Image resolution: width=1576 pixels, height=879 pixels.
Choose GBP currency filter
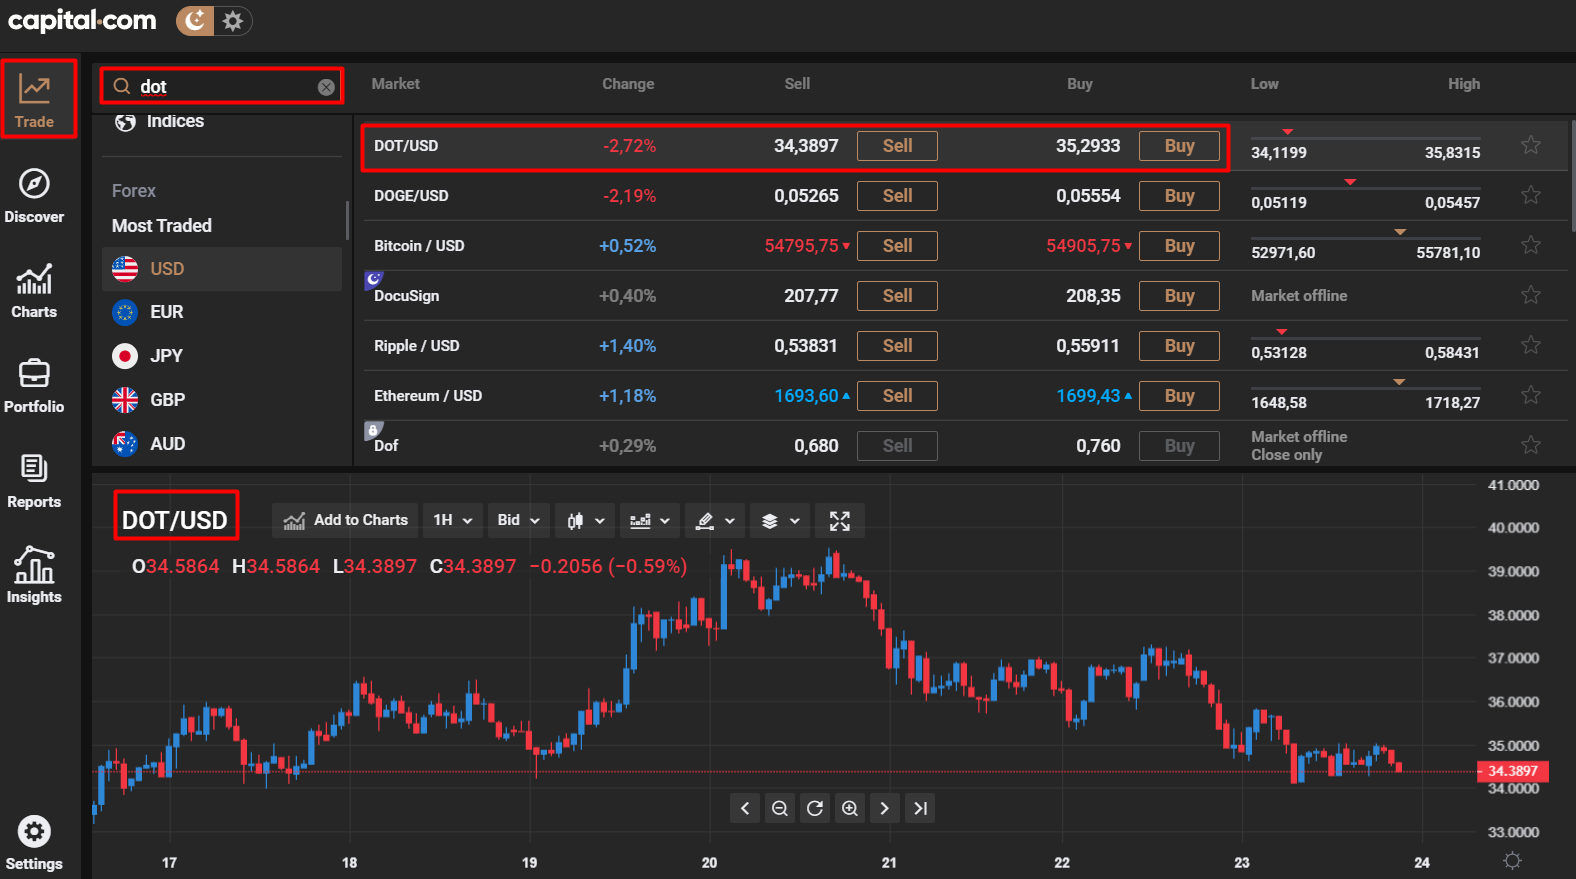(x=222, y=400)
